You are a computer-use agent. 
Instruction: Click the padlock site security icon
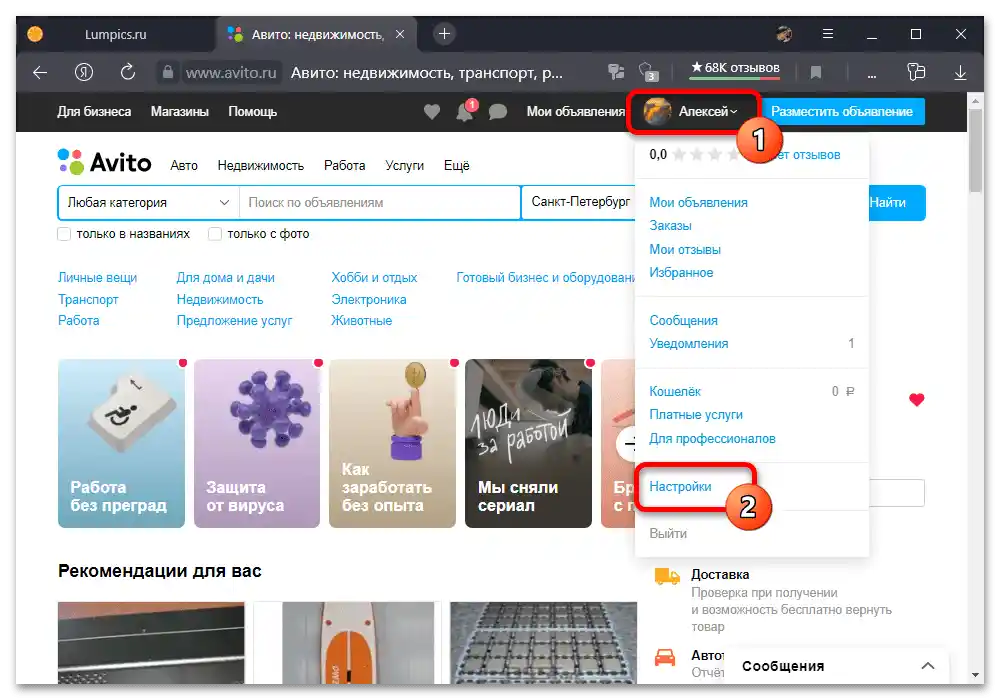168,72
